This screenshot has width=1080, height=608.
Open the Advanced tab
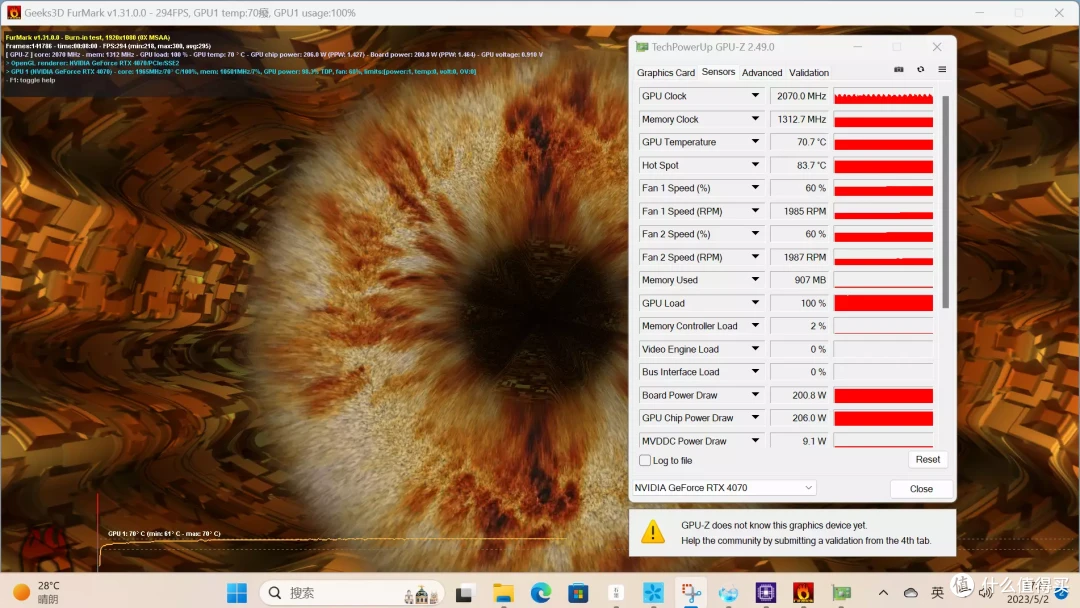[x=762, y=72]
